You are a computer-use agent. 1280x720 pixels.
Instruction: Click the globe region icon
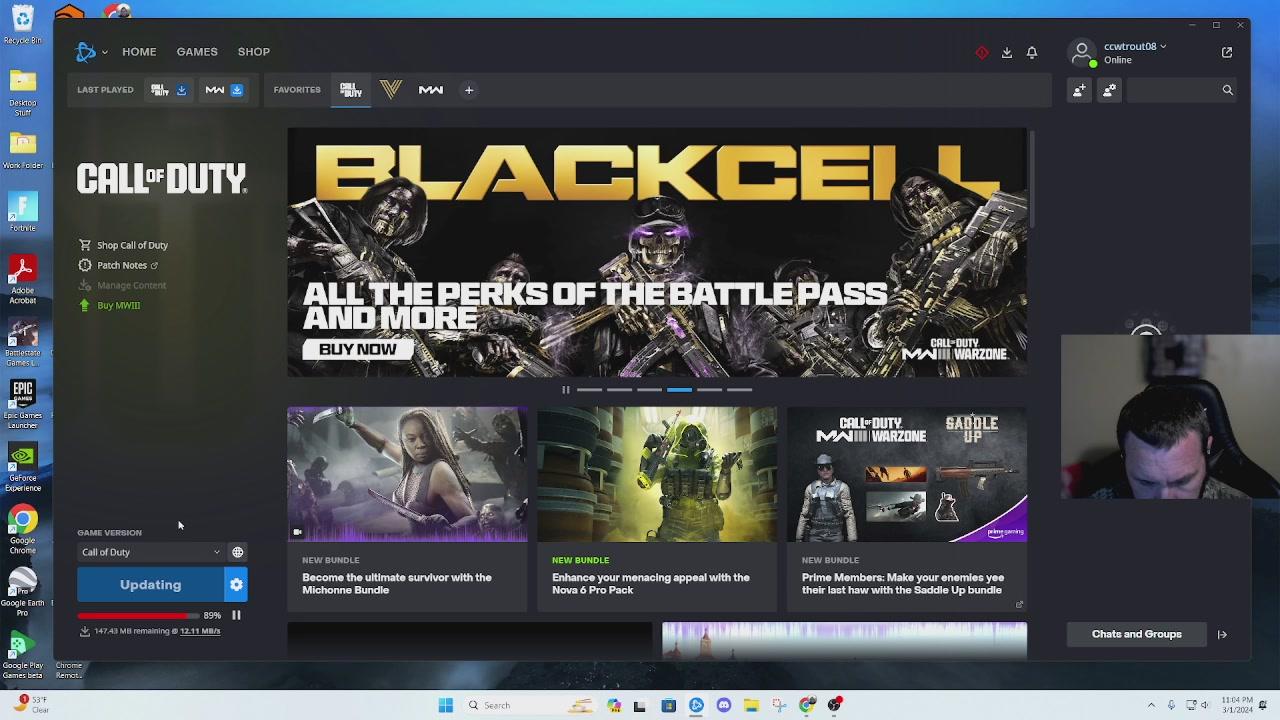[238, 552]
